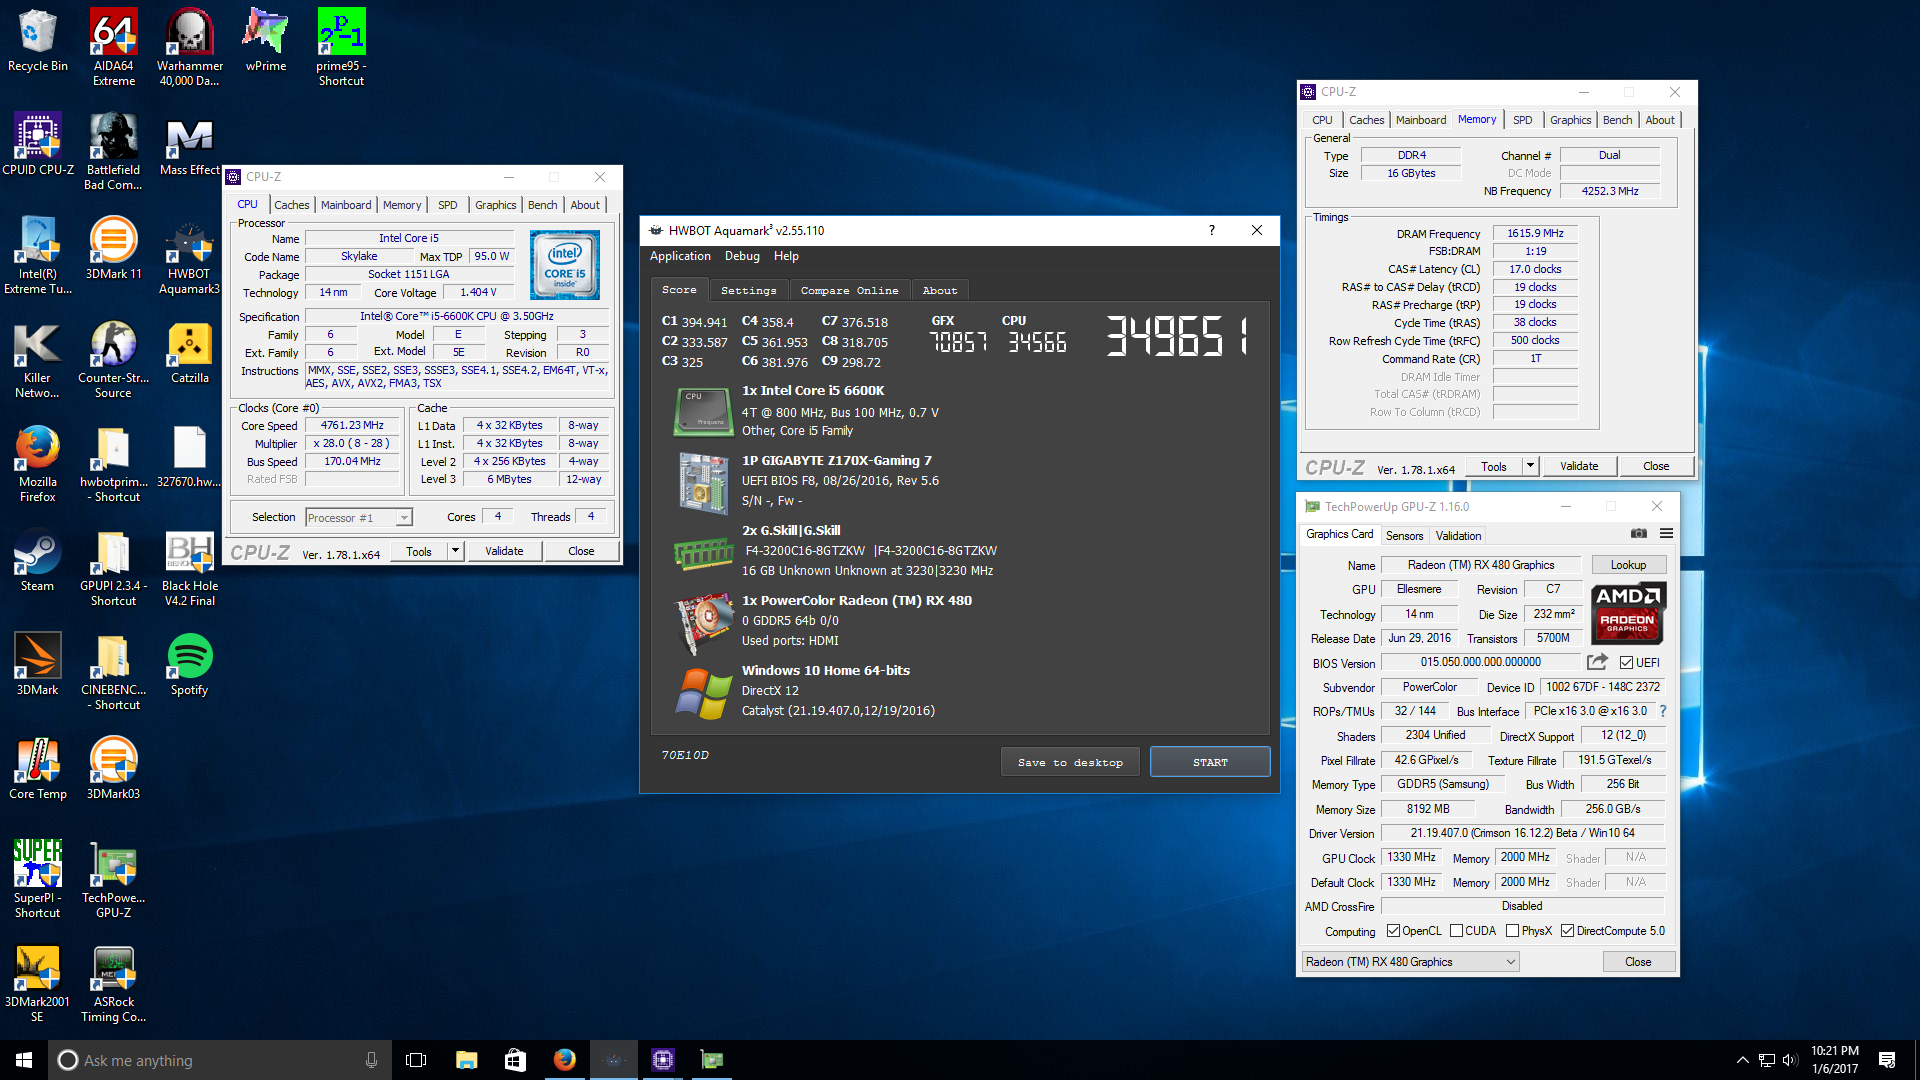The width and height of the screenshot is (1920, 1080).
Task: Click the Ask me anything search box
Action: click(x=219, y=1060)
